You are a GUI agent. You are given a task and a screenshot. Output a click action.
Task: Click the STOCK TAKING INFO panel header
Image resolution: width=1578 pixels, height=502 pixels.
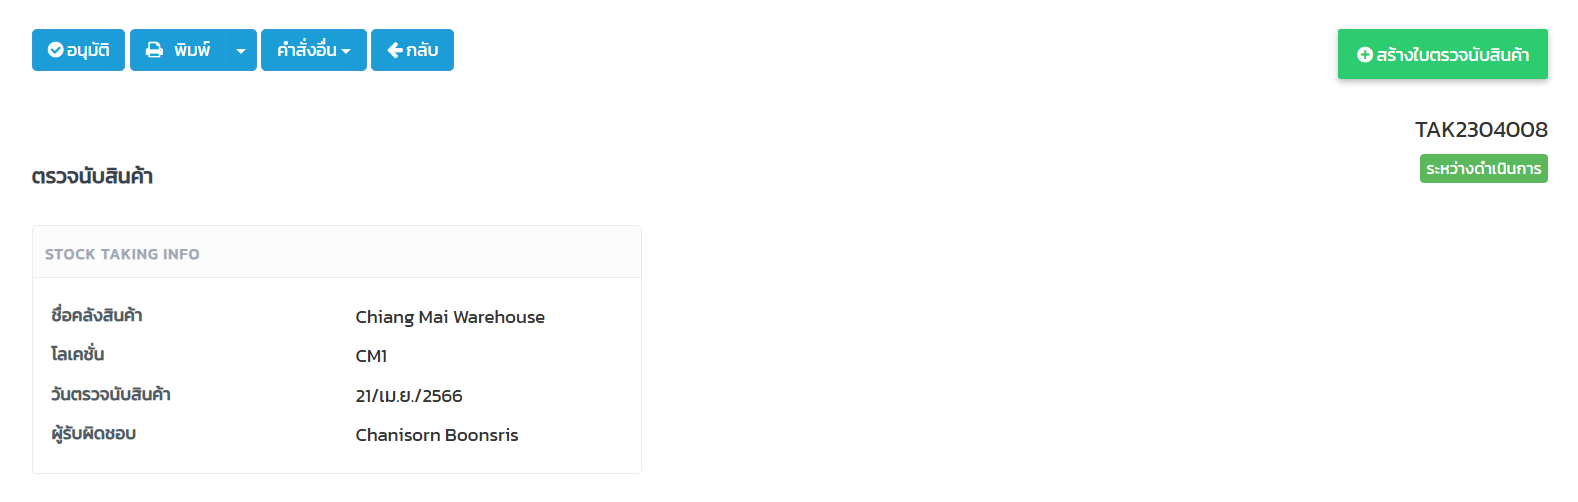(x=337, y=253)
